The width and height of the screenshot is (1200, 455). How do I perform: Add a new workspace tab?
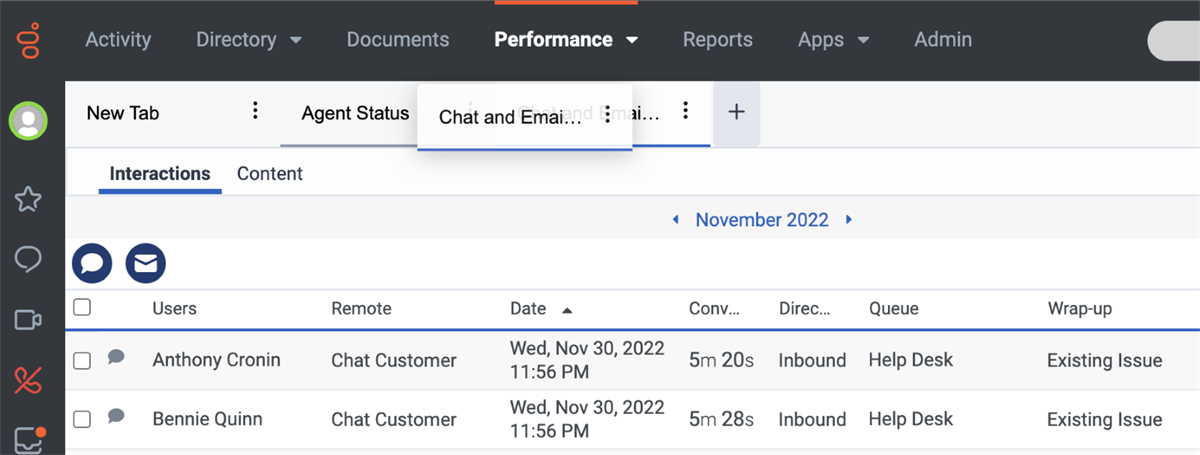[736, 112]
